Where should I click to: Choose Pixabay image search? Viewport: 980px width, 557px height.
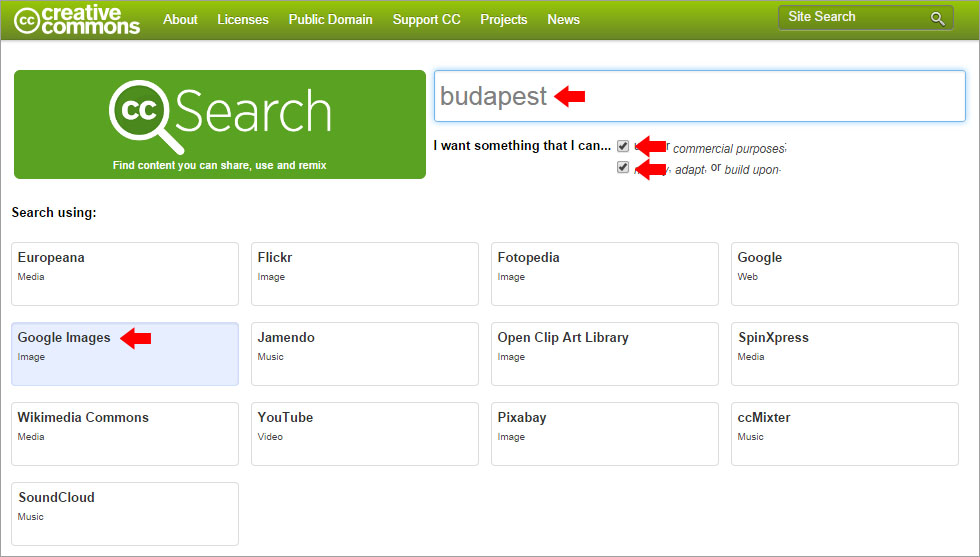(605, 434)
